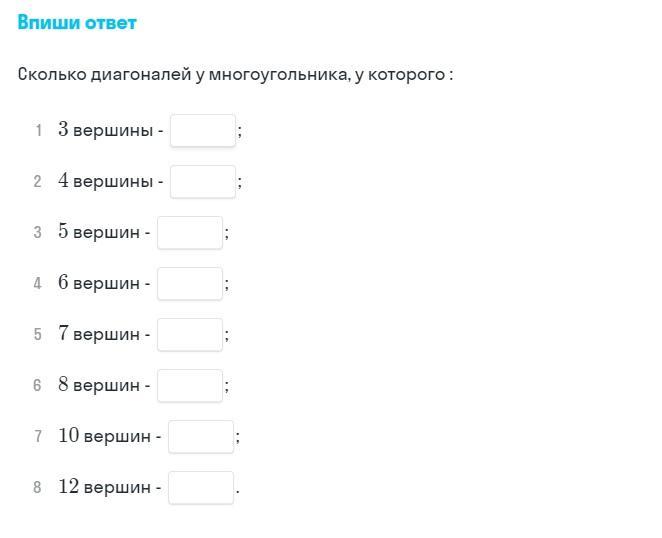Viewport: 662px width, 538px height.
Task: Focus the last input for 12 вершин
Action: point(201,488)
